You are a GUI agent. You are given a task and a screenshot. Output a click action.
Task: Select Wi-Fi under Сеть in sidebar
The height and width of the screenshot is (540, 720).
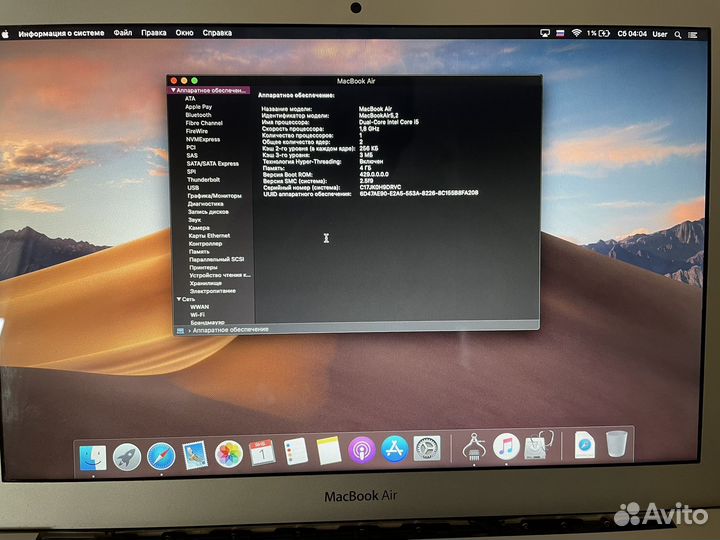(x=197, y=315)
